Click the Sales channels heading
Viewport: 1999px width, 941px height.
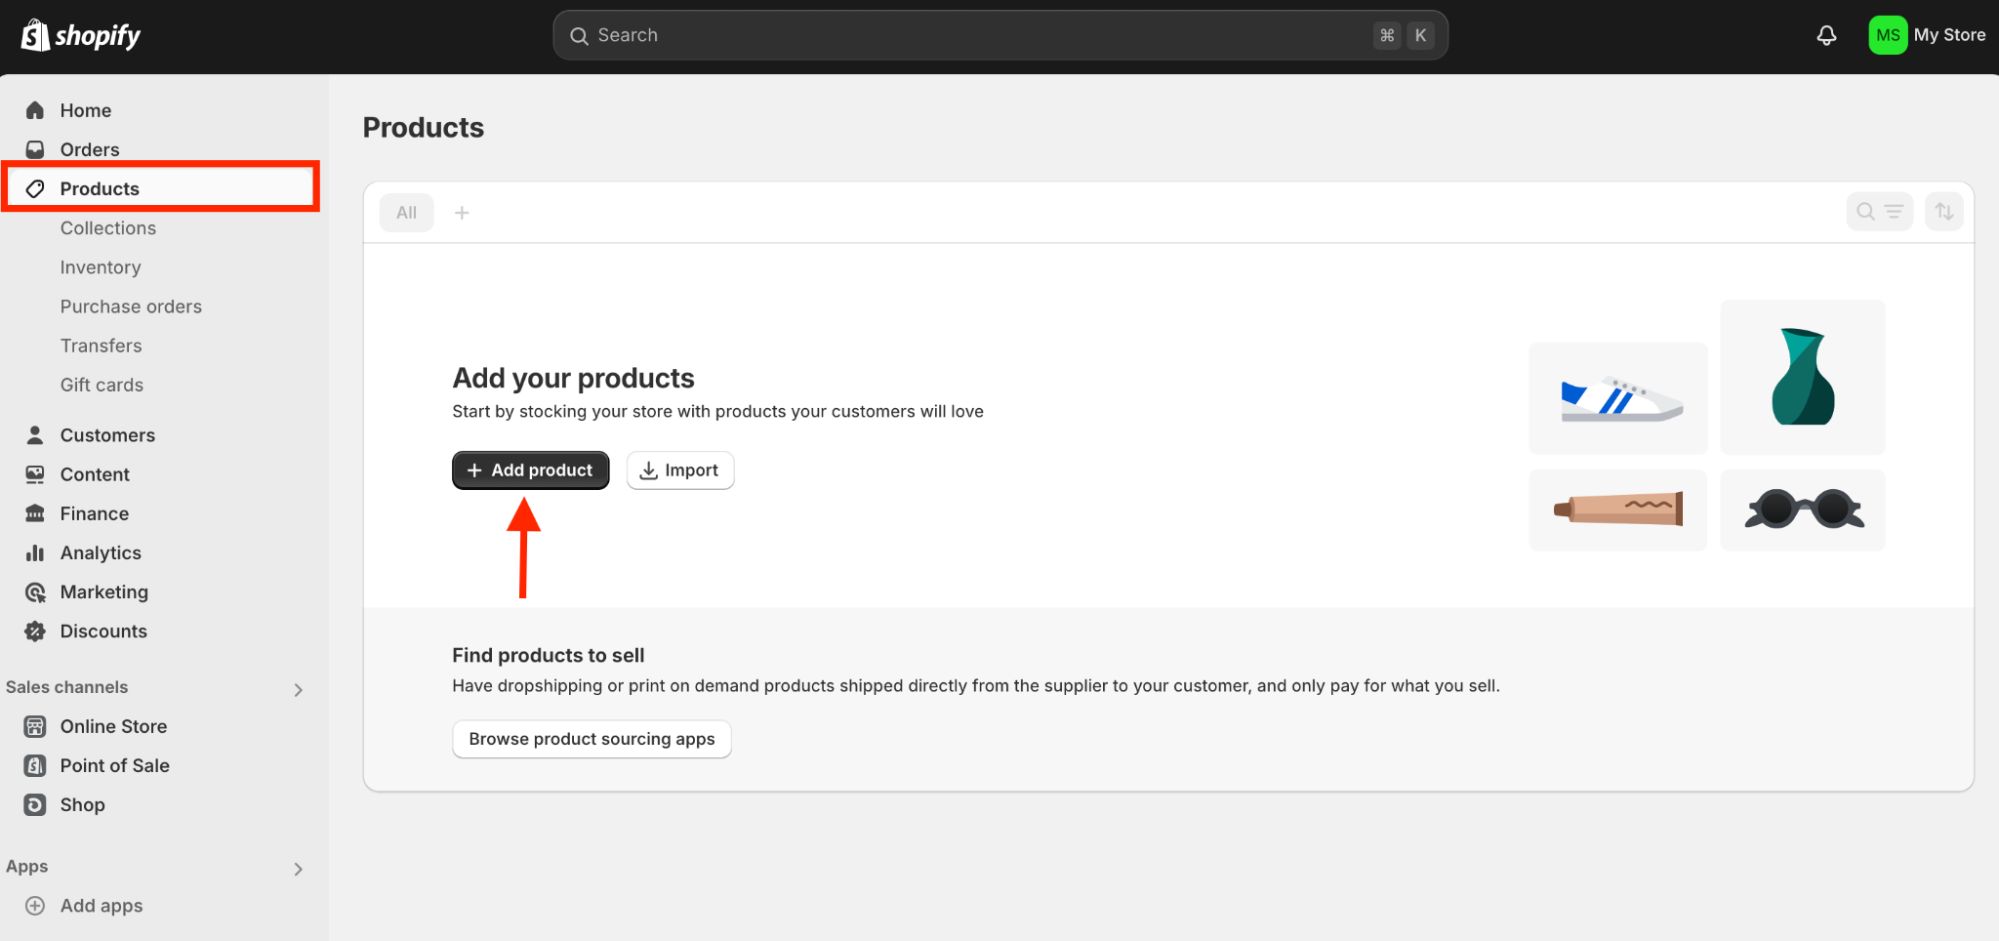pos(67,687)
